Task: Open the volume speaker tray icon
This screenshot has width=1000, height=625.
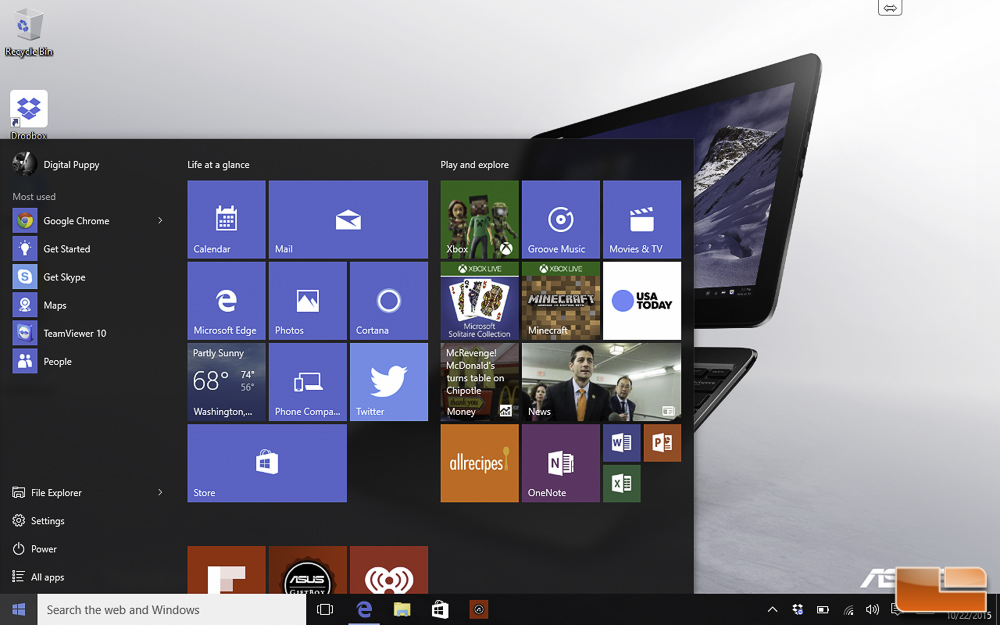Action: pyautogui.click(x=872, y=610)
